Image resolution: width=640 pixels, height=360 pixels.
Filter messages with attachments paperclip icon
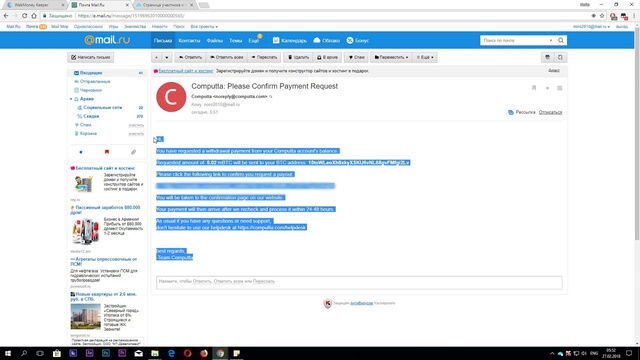point(133,152)
